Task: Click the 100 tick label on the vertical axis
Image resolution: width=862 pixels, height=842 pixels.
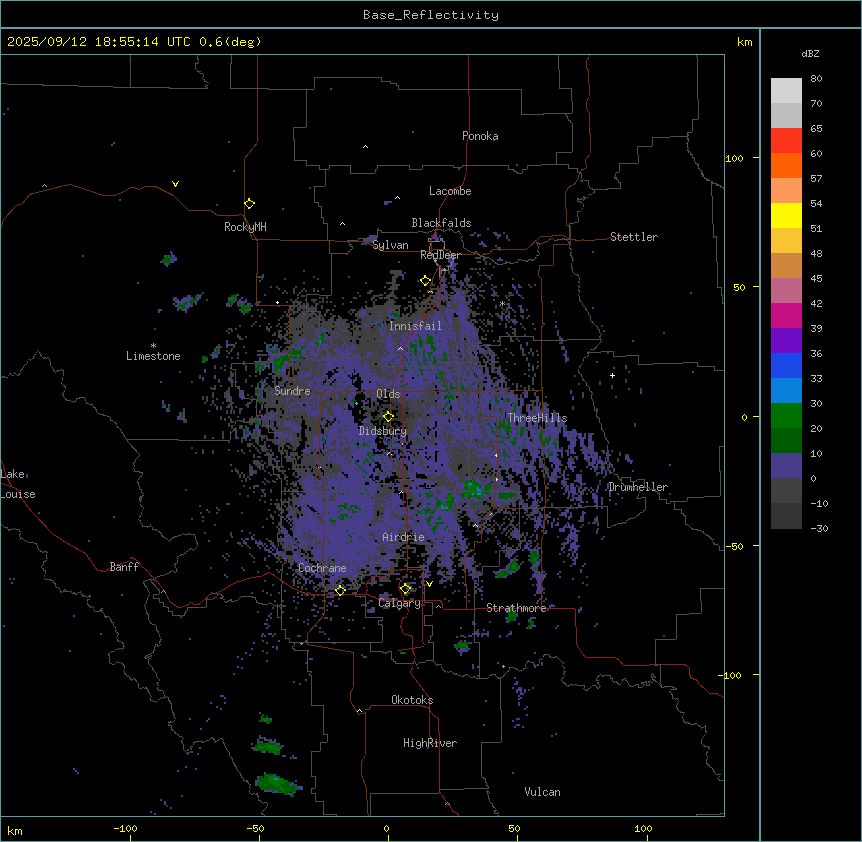Action: (x=734, y=158)
